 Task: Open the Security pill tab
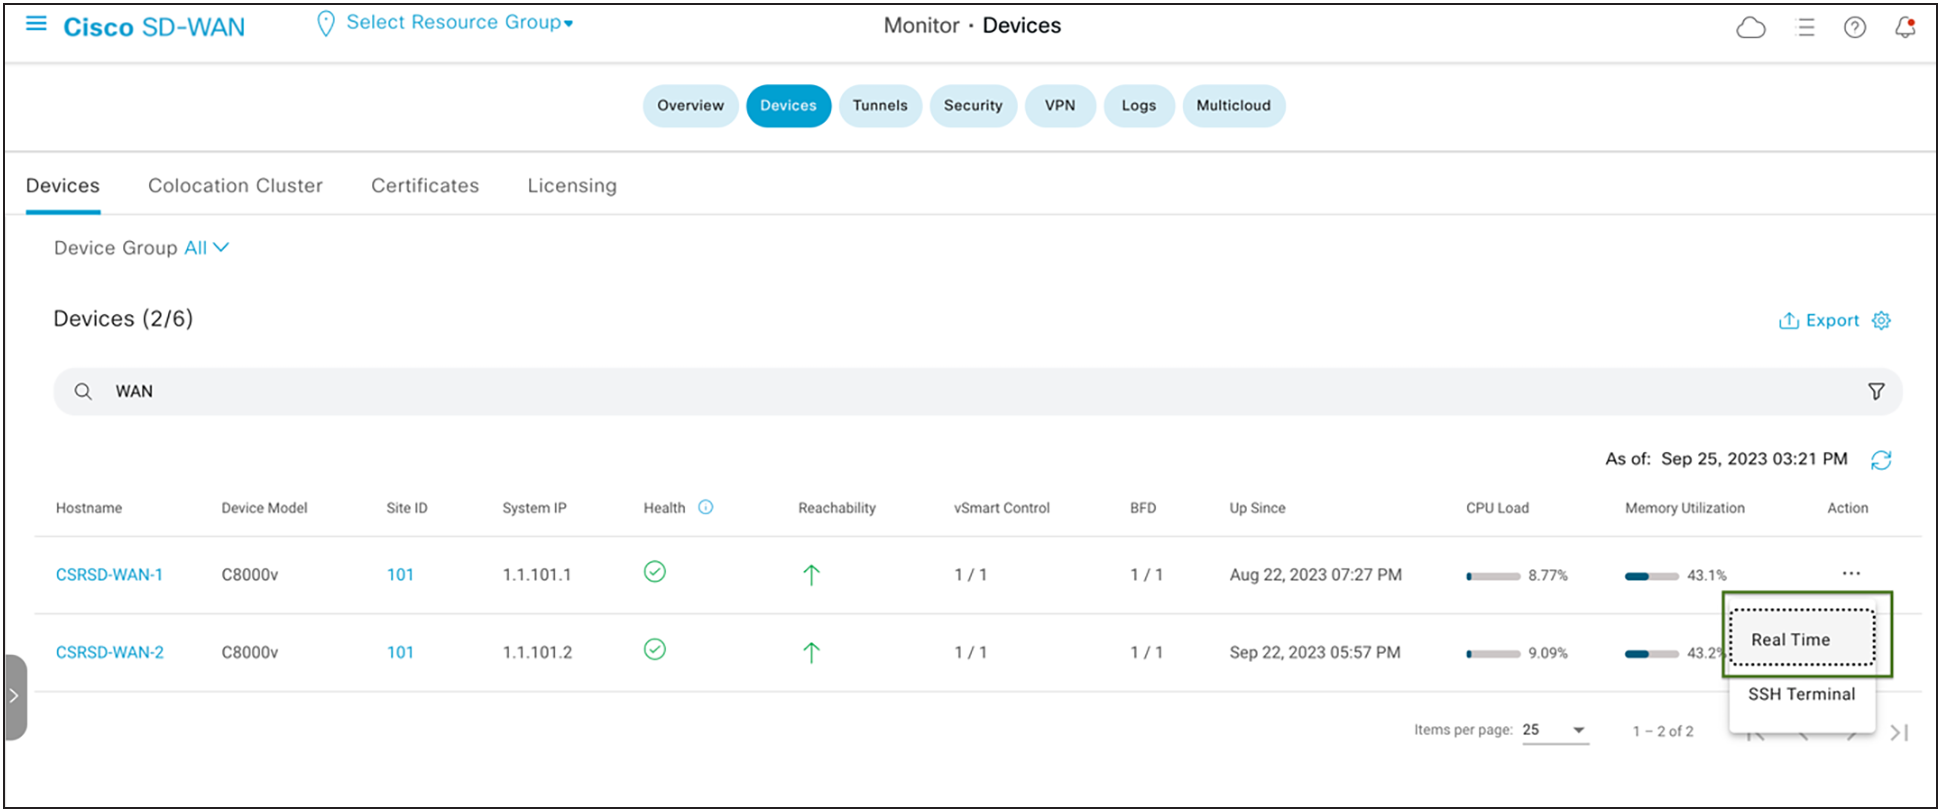(x=973, y=106)
